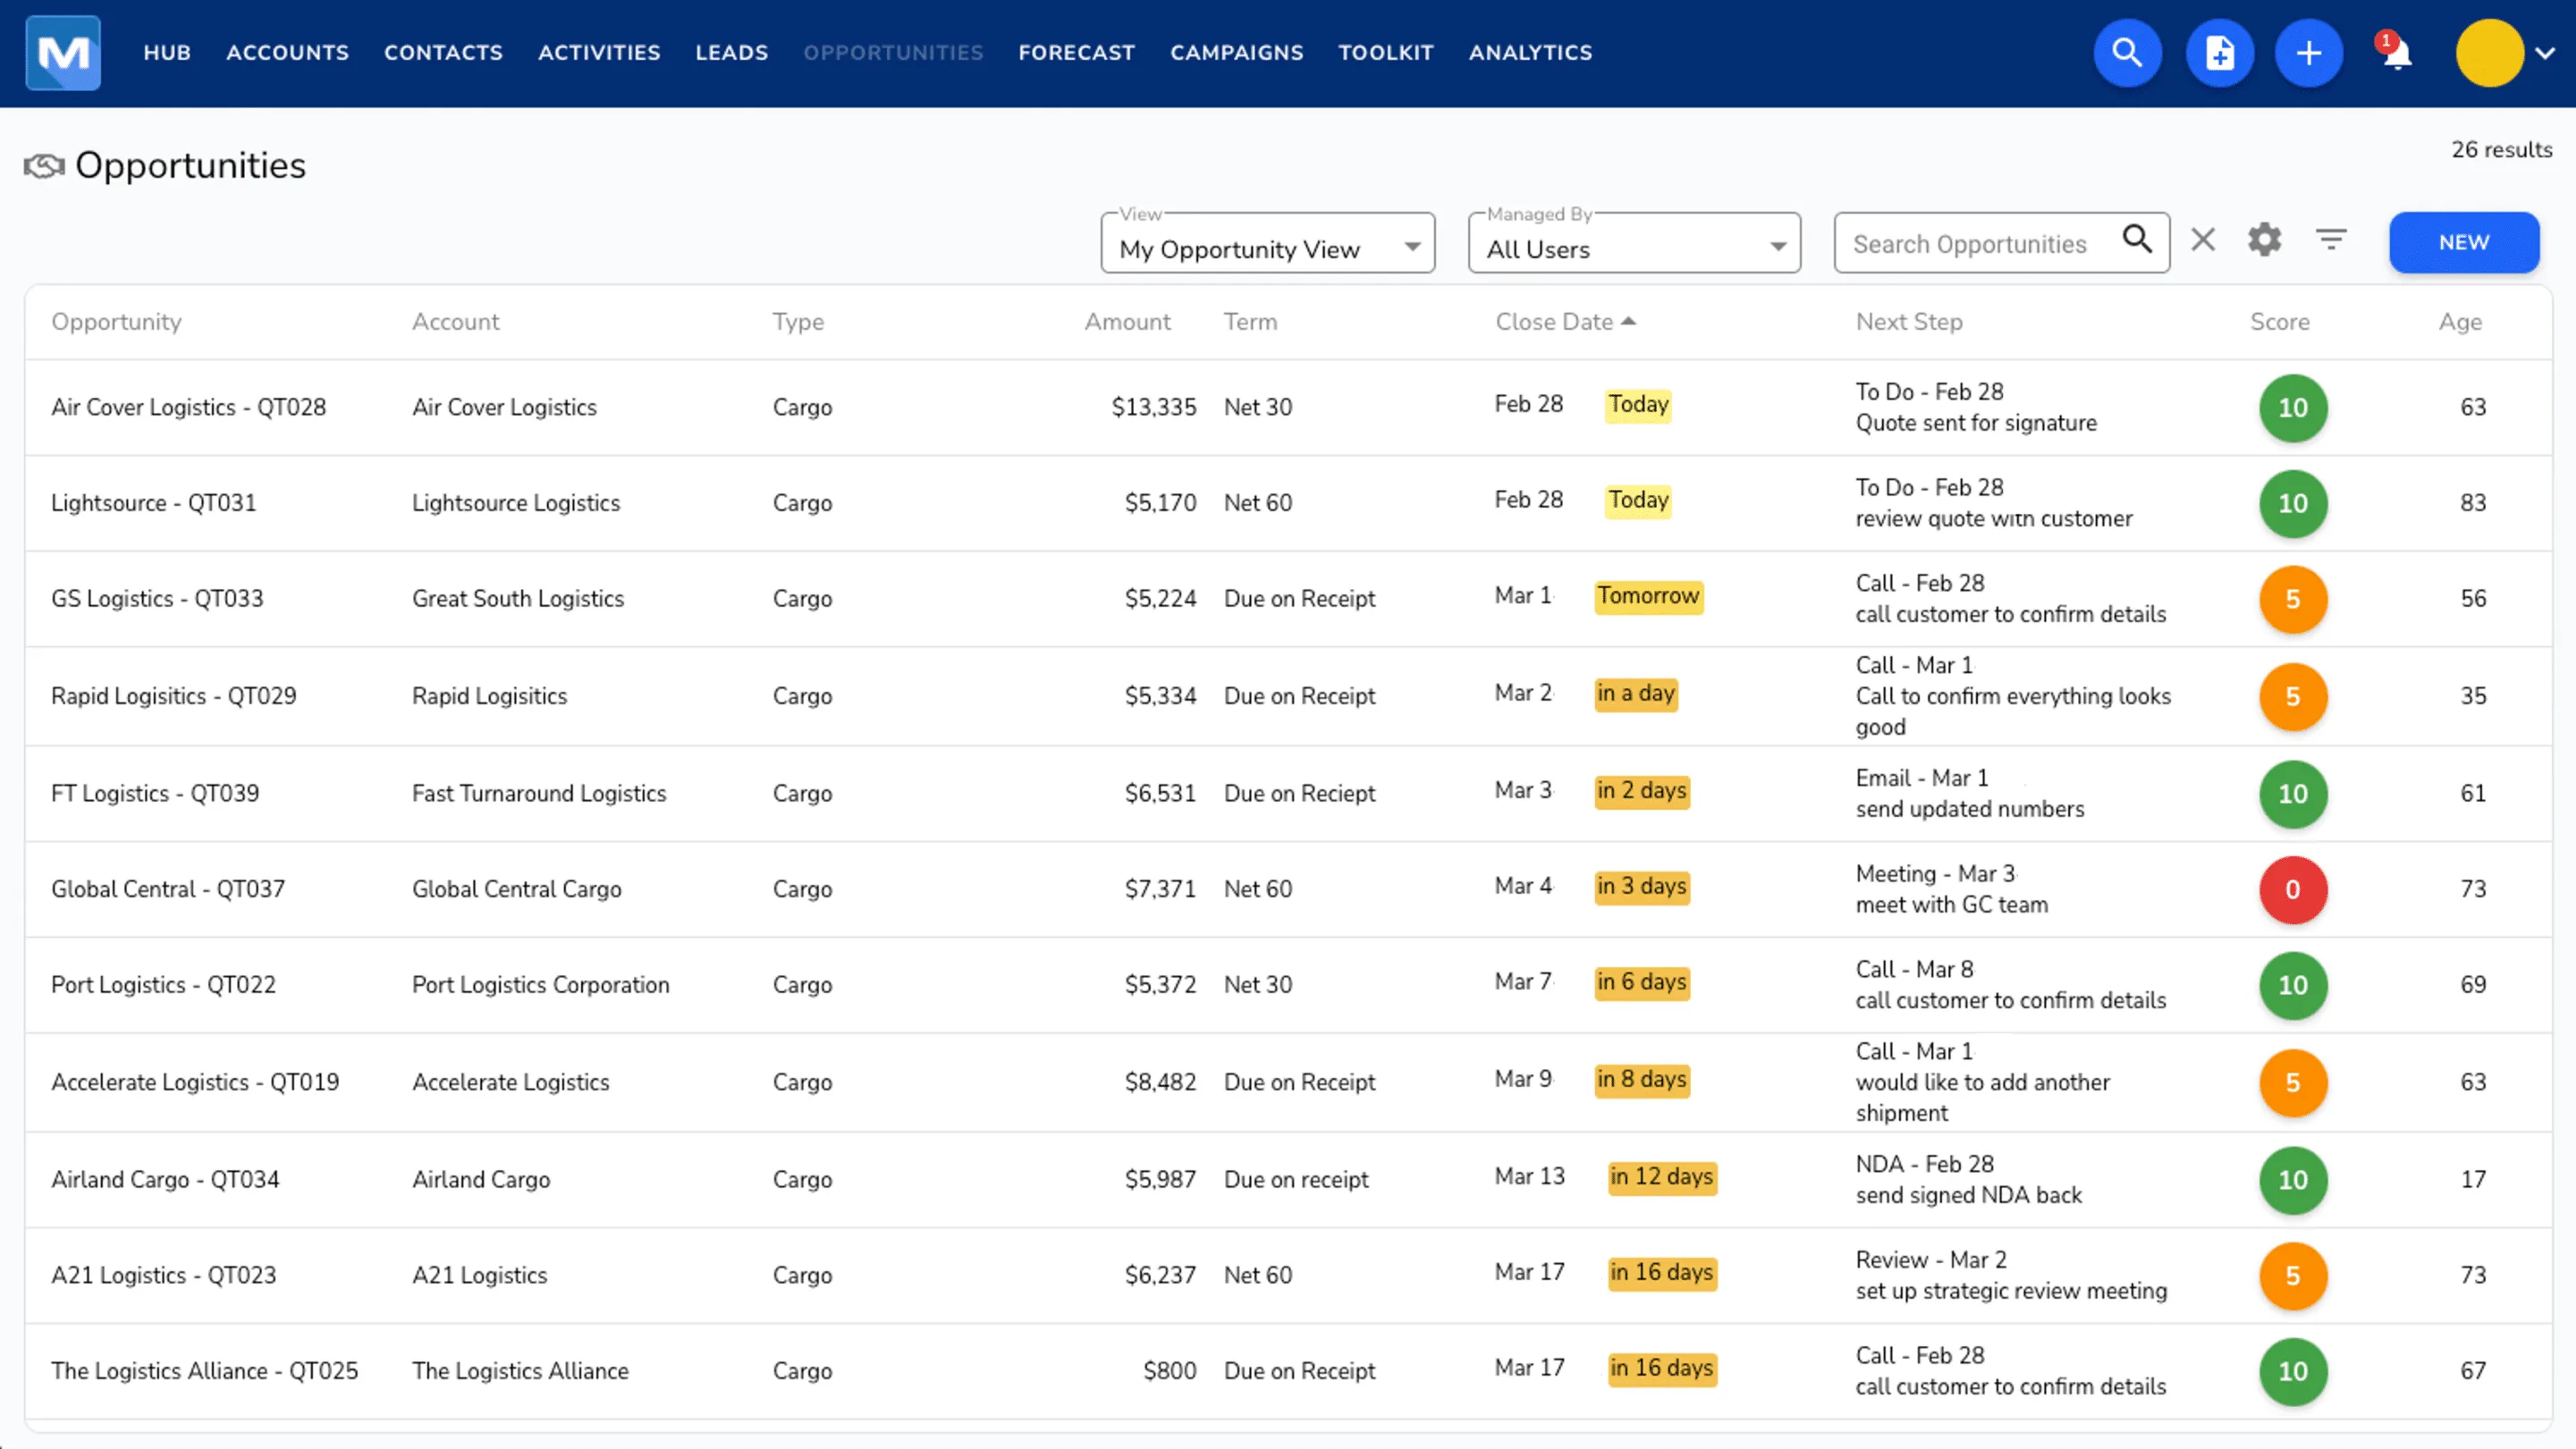Open the Great South Logistics account
2576x1449 pixels.
(x=517, y=599)
